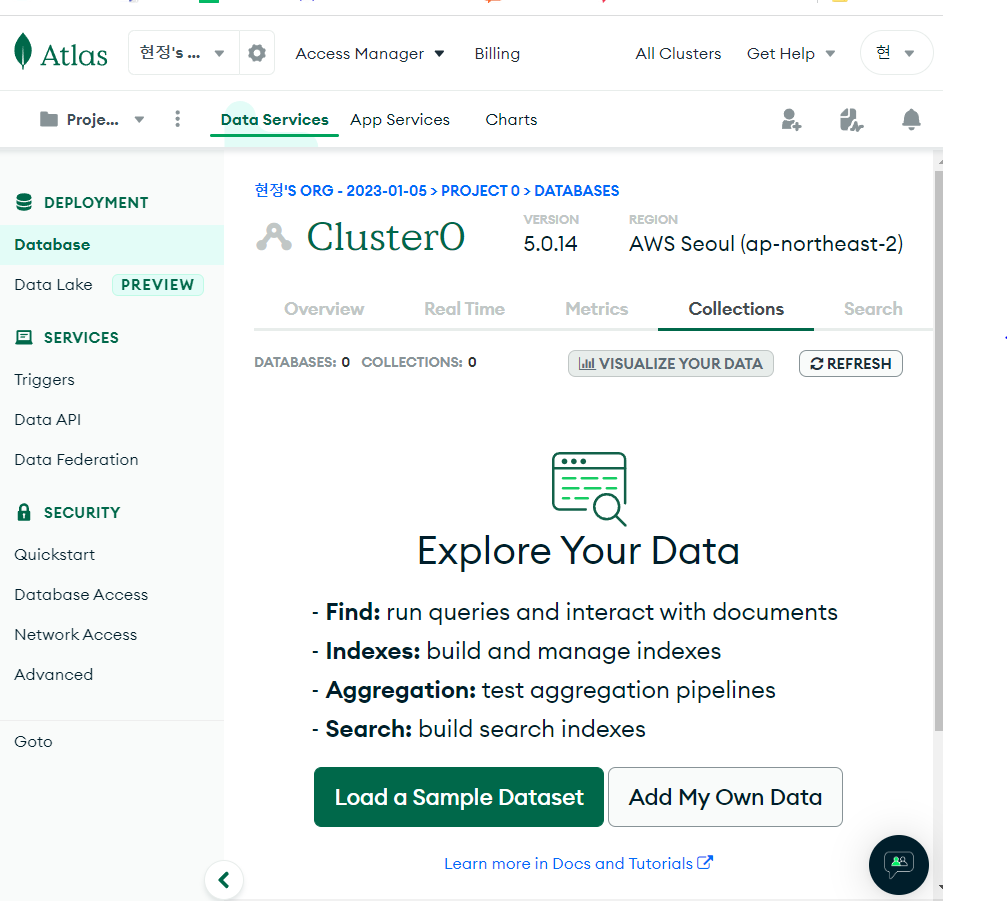This screenshot has width=1007, height=901.
Task: Open the organization selector dropdown
Action: click(x=184, y=53)
